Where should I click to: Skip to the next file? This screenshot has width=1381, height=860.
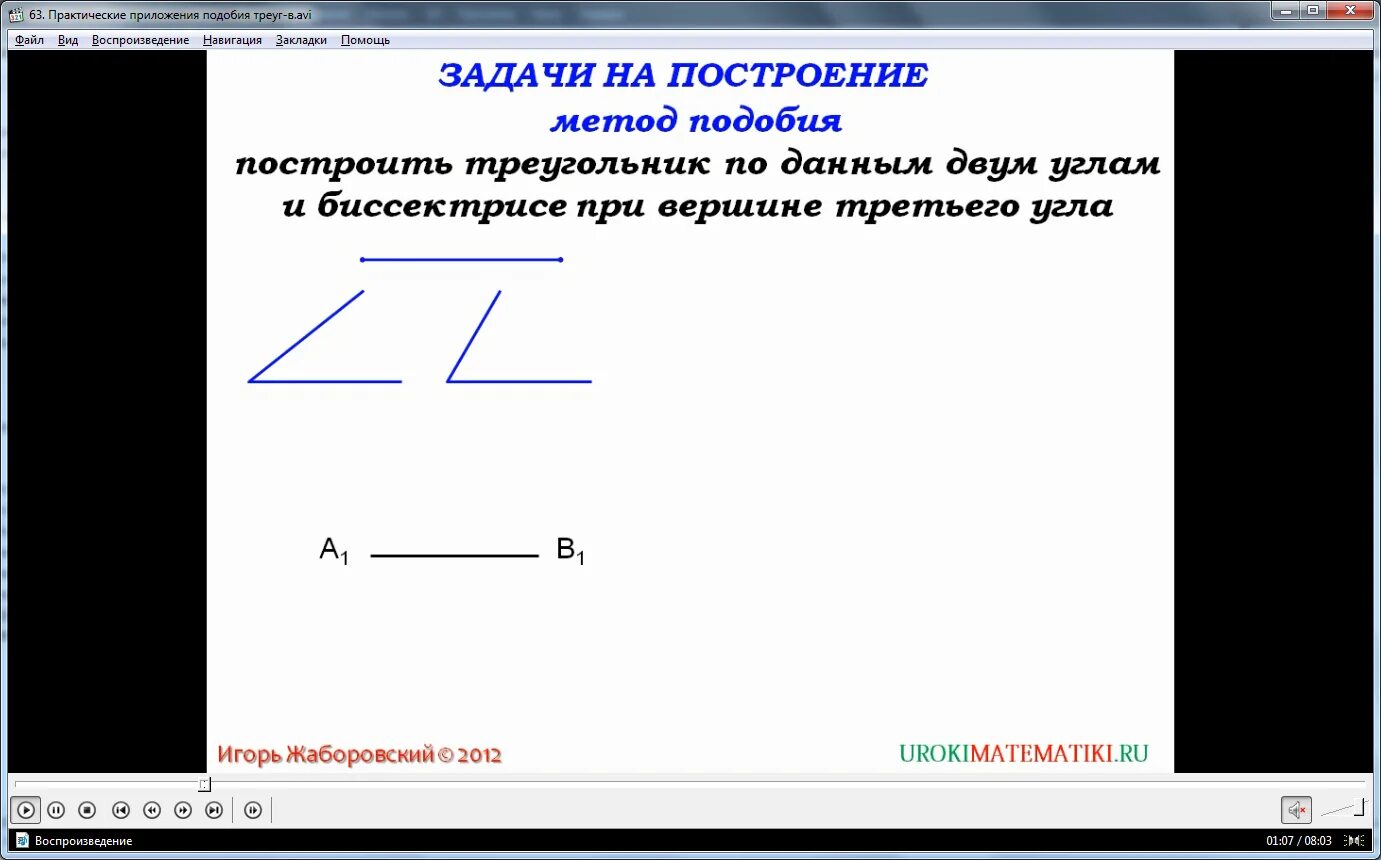(x=214, y=810)
